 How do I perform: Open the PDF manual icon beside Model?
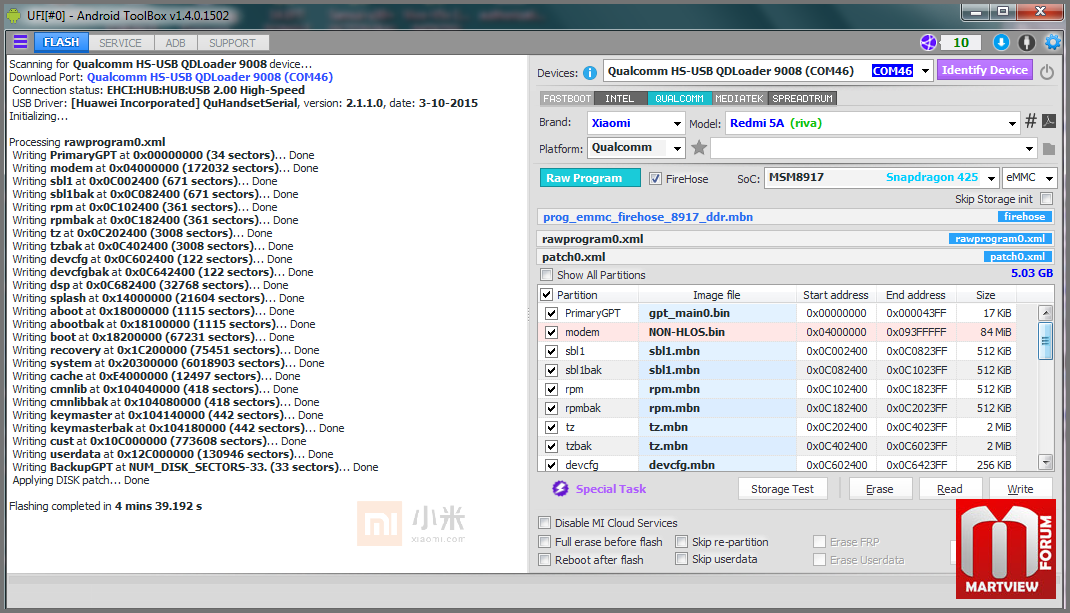(x=1049, y=122)
